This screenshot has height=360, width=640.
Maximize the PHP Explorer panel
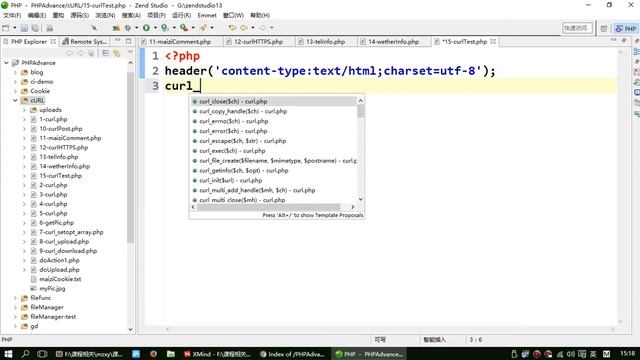(129, 41)
